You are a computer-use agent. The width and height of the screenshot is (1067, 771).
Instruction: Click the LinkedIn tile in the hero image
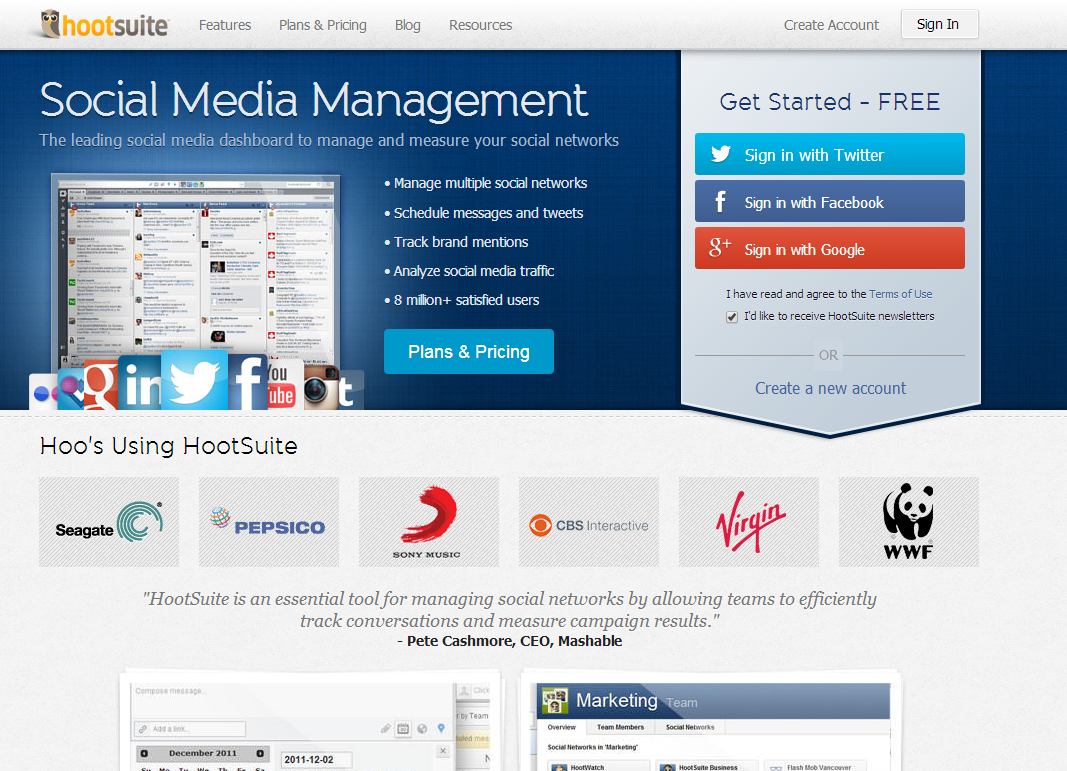pos(140,382)
